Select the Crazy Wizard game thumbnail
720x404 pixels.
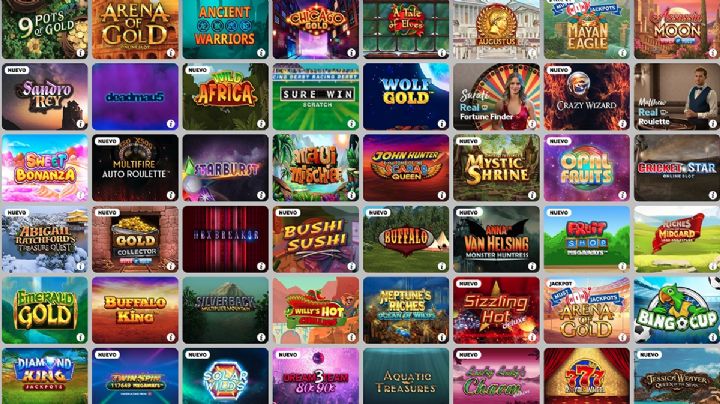click(587, 97)
